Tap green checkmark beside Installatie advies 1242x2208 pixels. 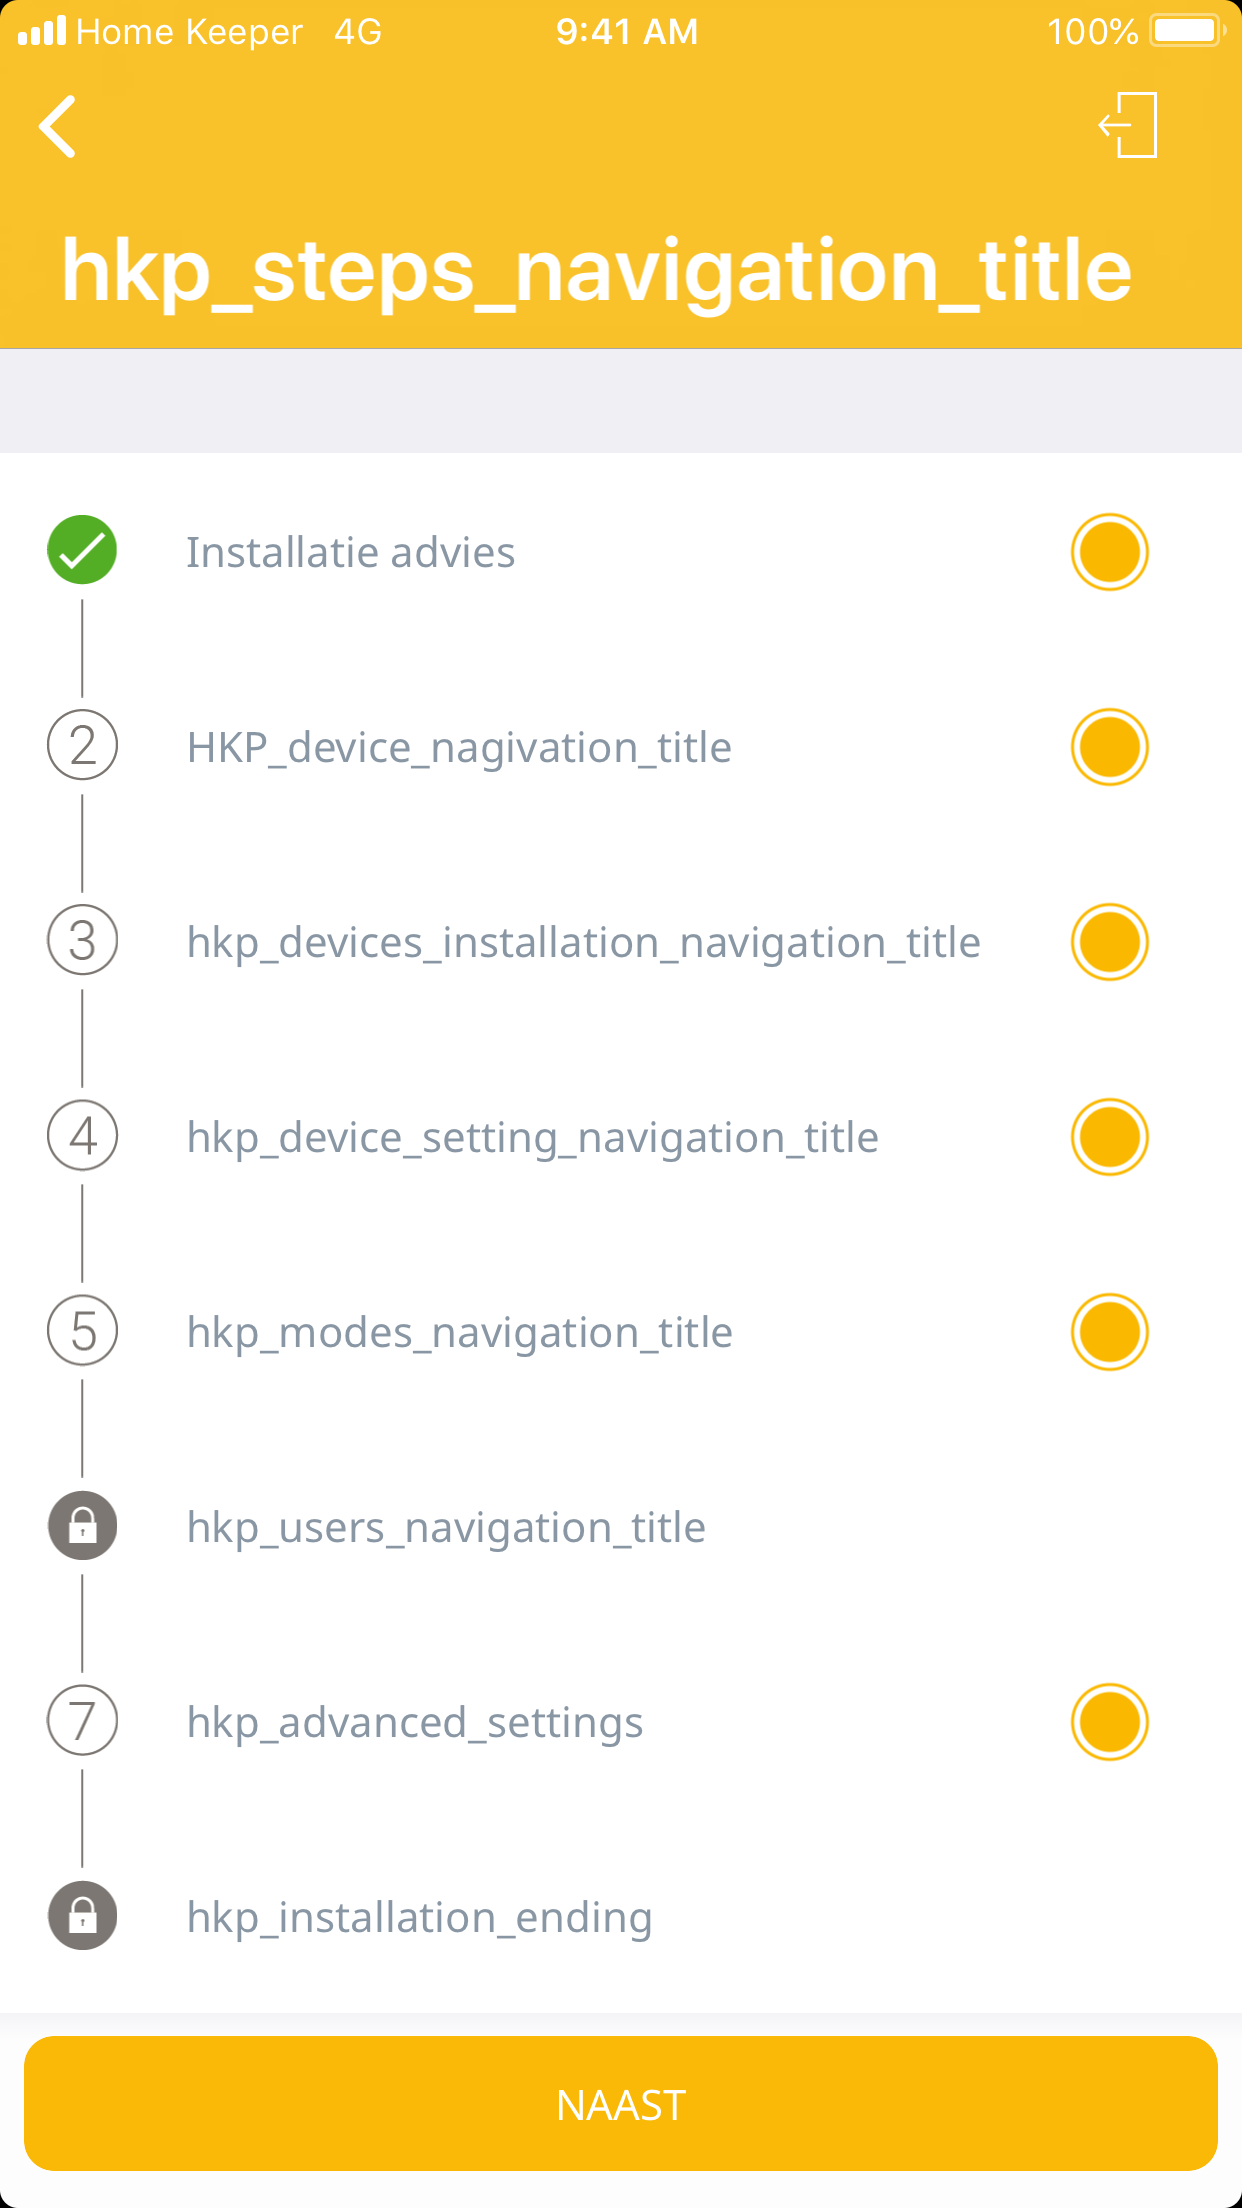pyautogui.click(x=82, y=550)
